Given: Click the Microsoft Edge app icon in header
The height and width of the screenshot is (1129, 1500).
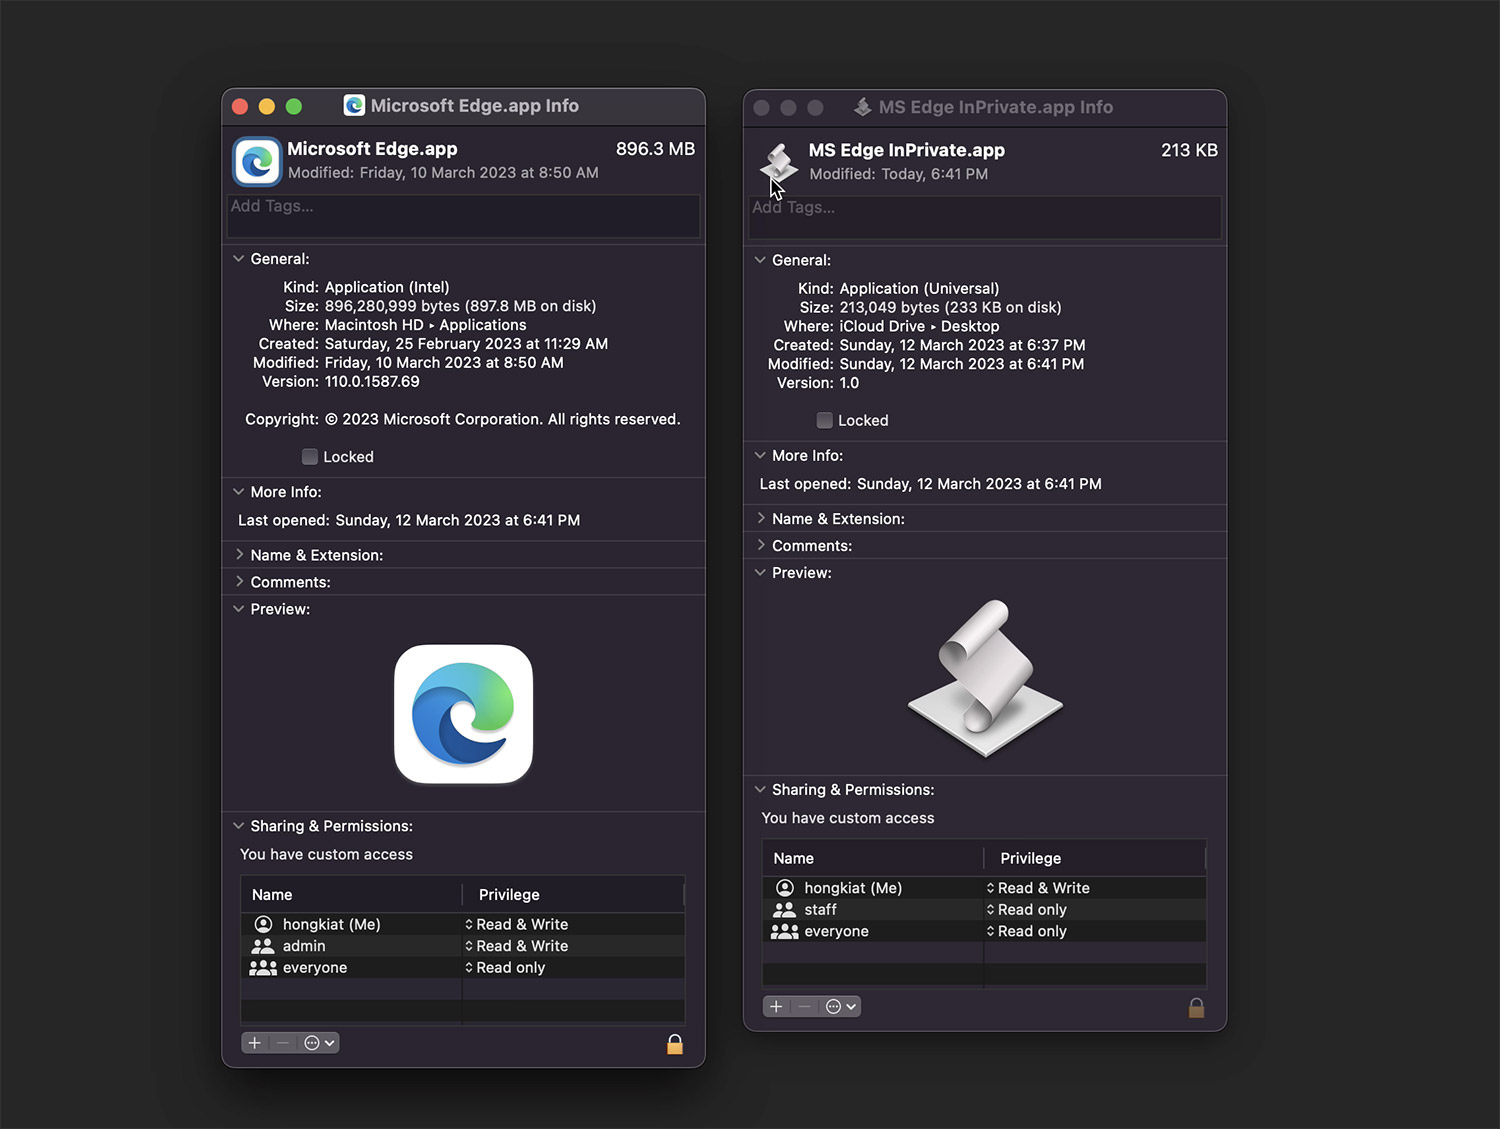Looking at the screenshot, I should point(257,161).
